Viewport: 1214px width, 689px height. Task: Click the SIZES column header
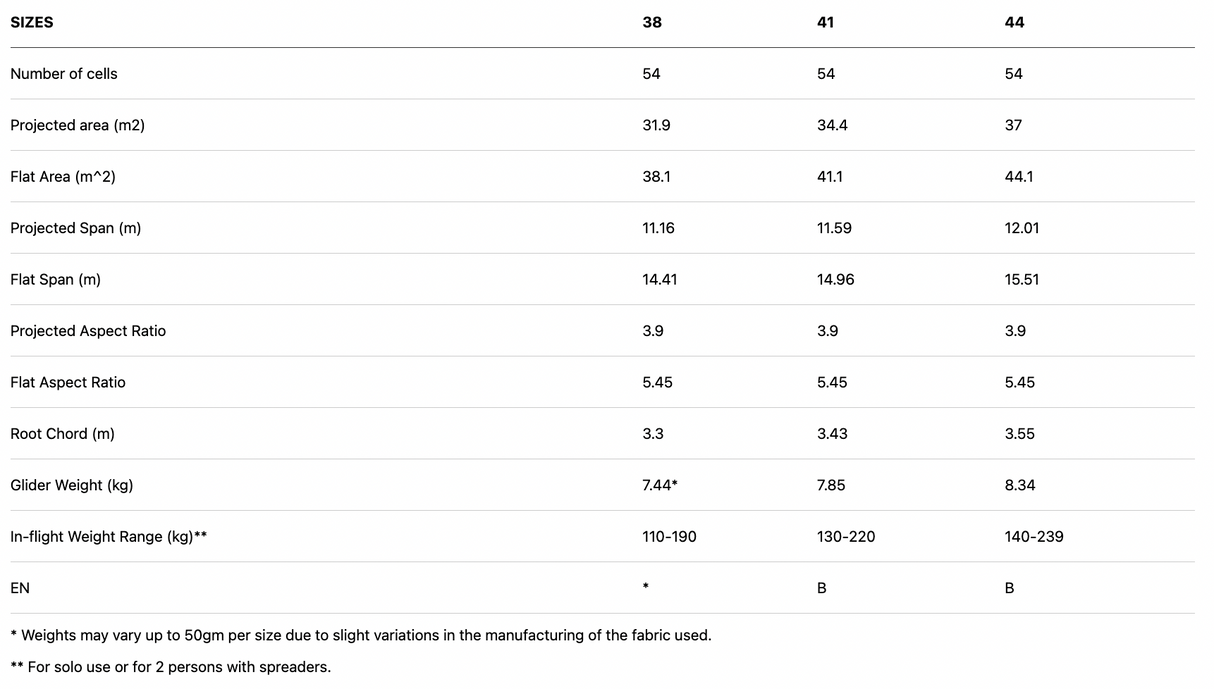32,22
